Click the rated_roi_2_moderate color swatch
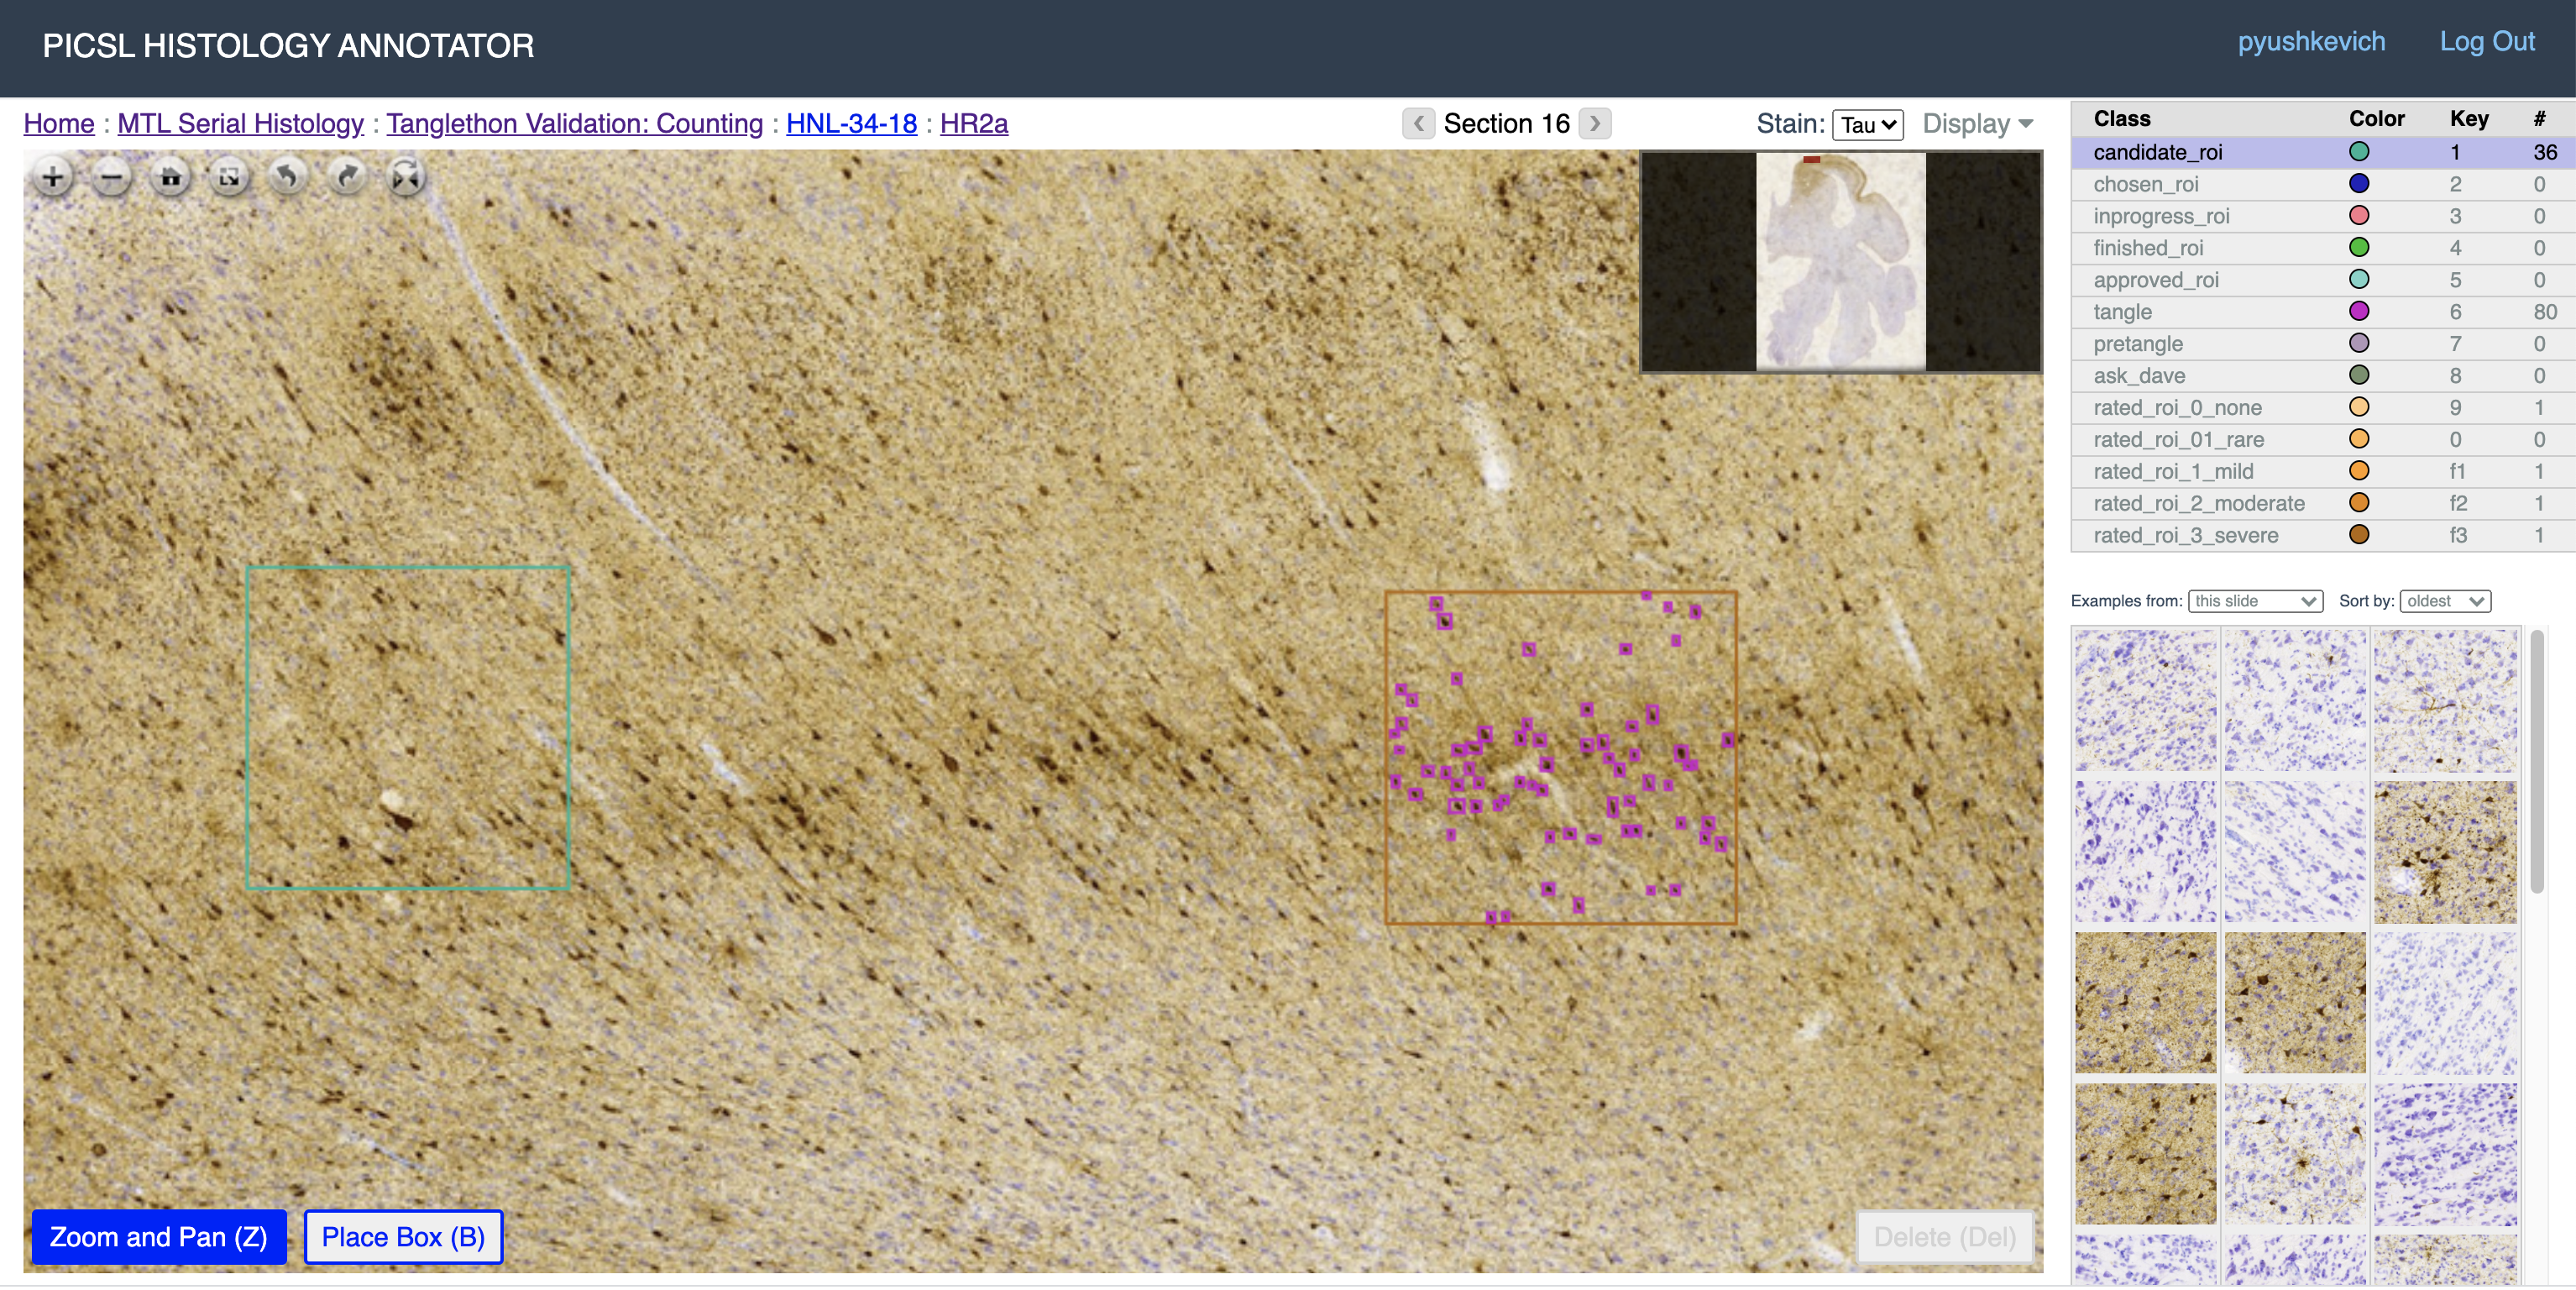Image resolution: width=2576 pixels, height=1290 pixels. [x=2359, y=504]
